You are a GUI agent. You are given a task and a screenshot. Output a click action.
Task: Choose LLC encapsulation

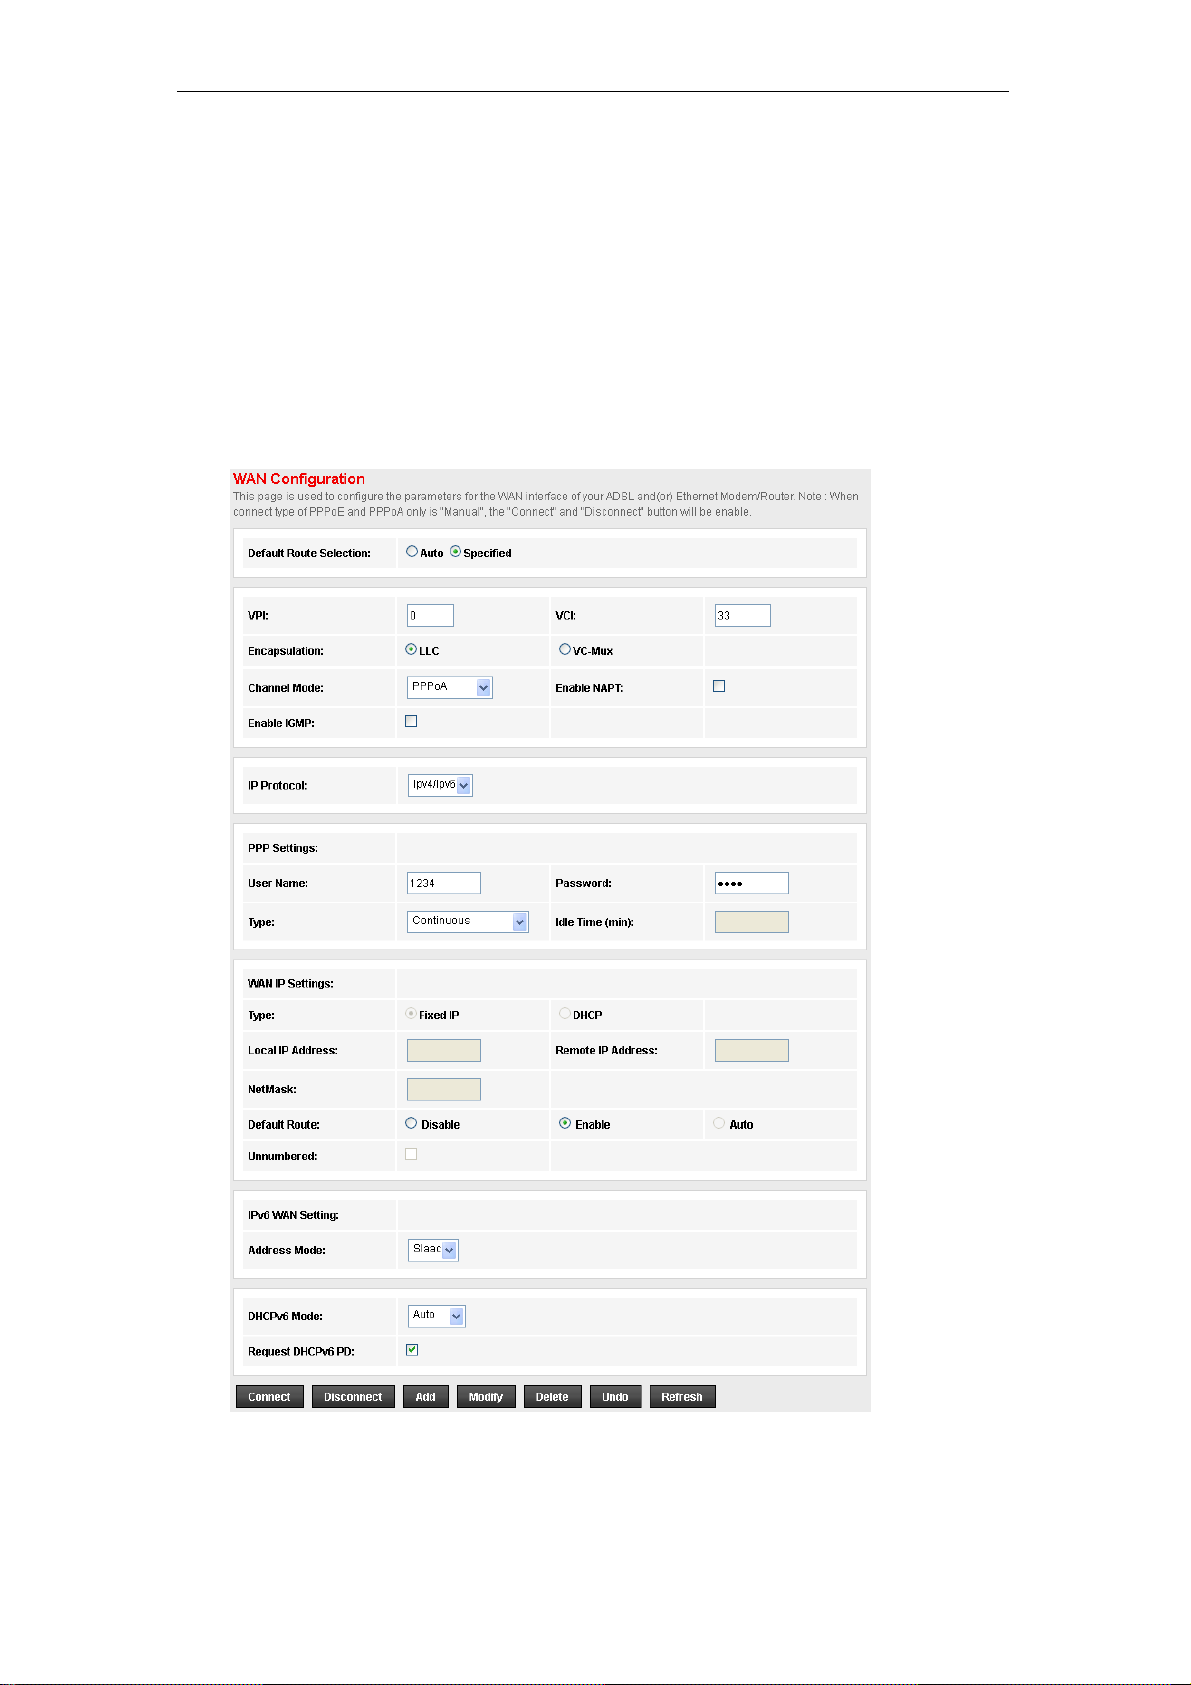pyautogui.click(x=411, y=650)
